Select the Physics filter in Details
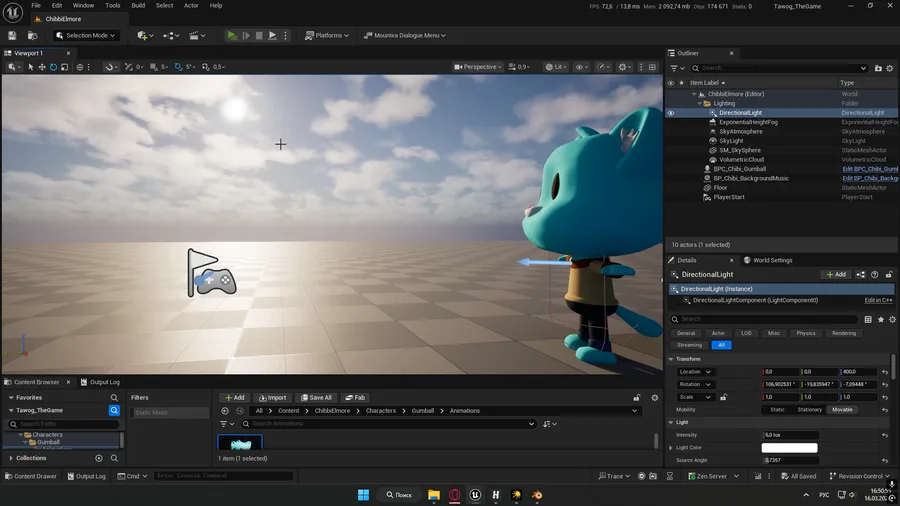Viewport: 900px width, 506px height. [806, 333]
